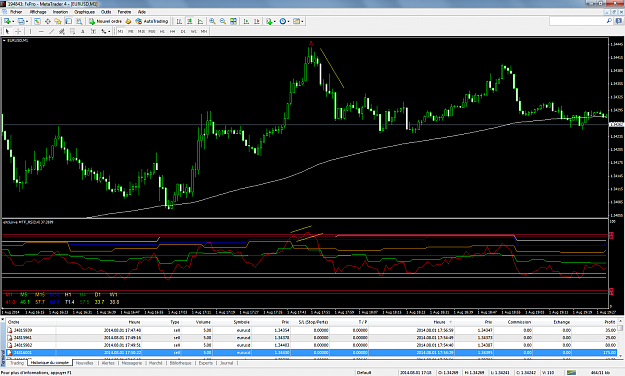Open the indicators list icon
This screenshot has height=376, width=625.
coord(269,21)
